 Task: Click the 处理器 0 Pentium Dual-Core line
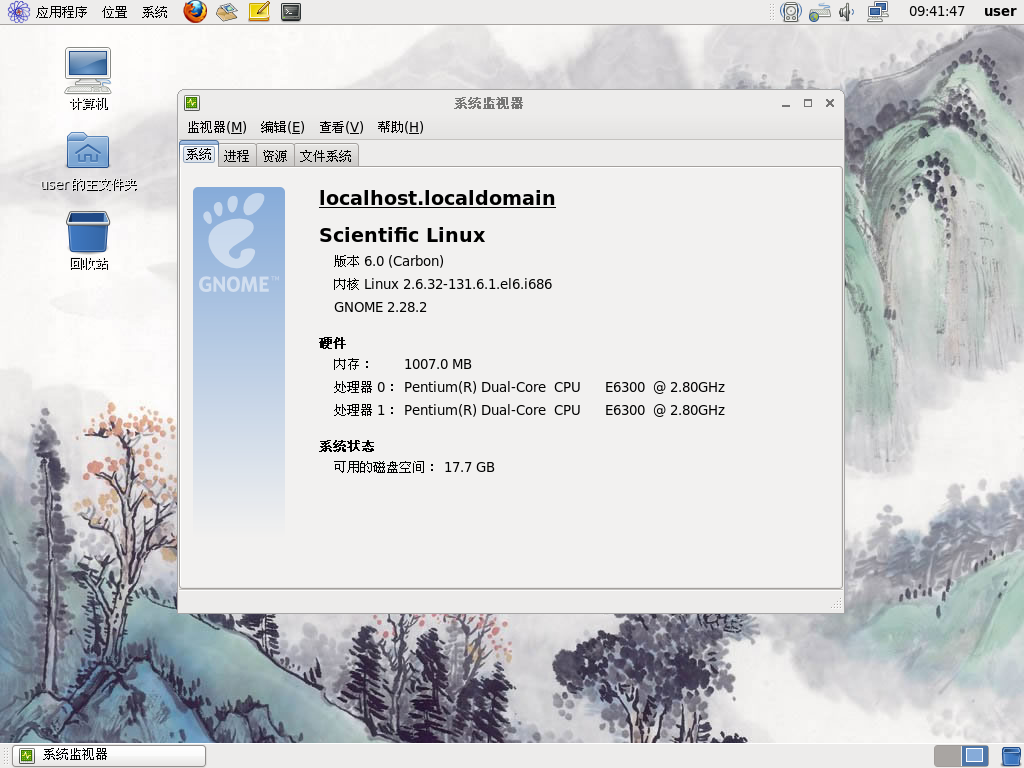(x=529, y=387)
